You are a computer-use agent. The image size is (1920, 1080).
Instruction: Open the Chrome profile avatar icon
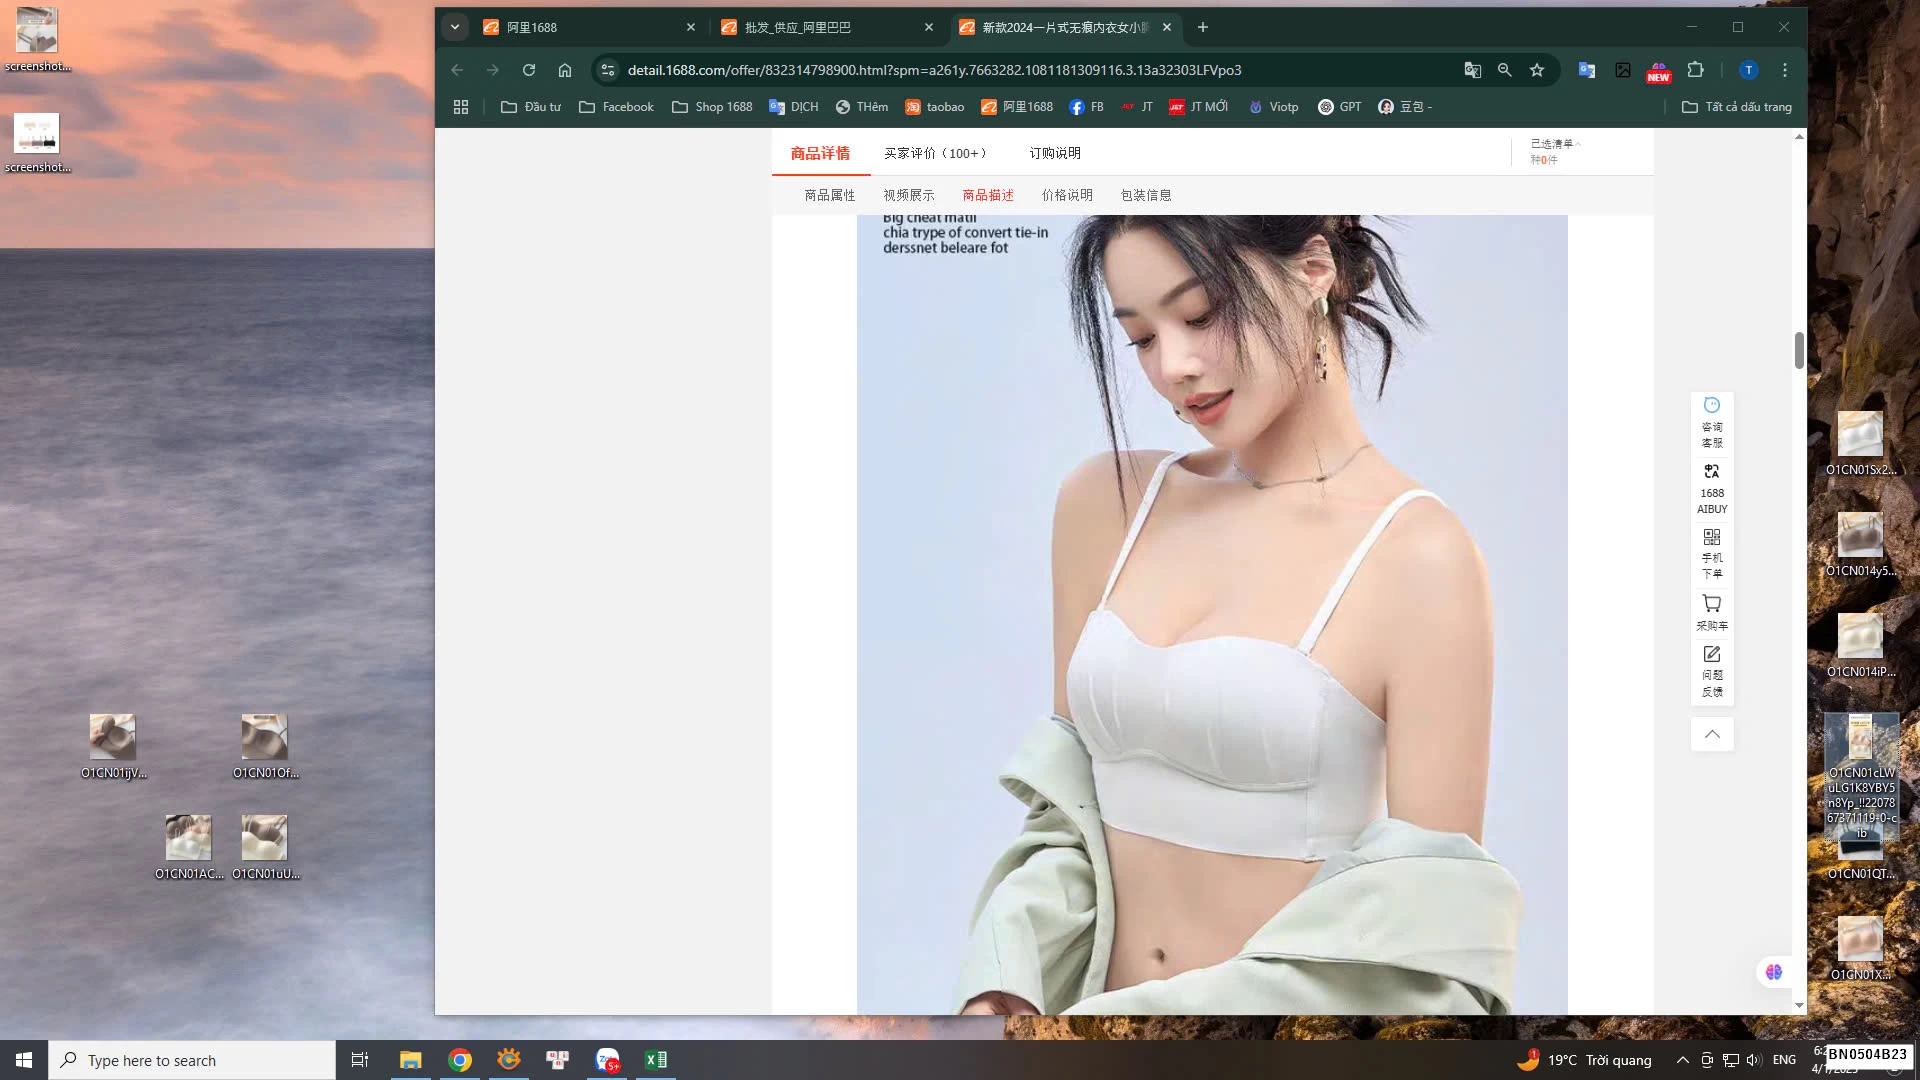click(x=1748, y=70)
